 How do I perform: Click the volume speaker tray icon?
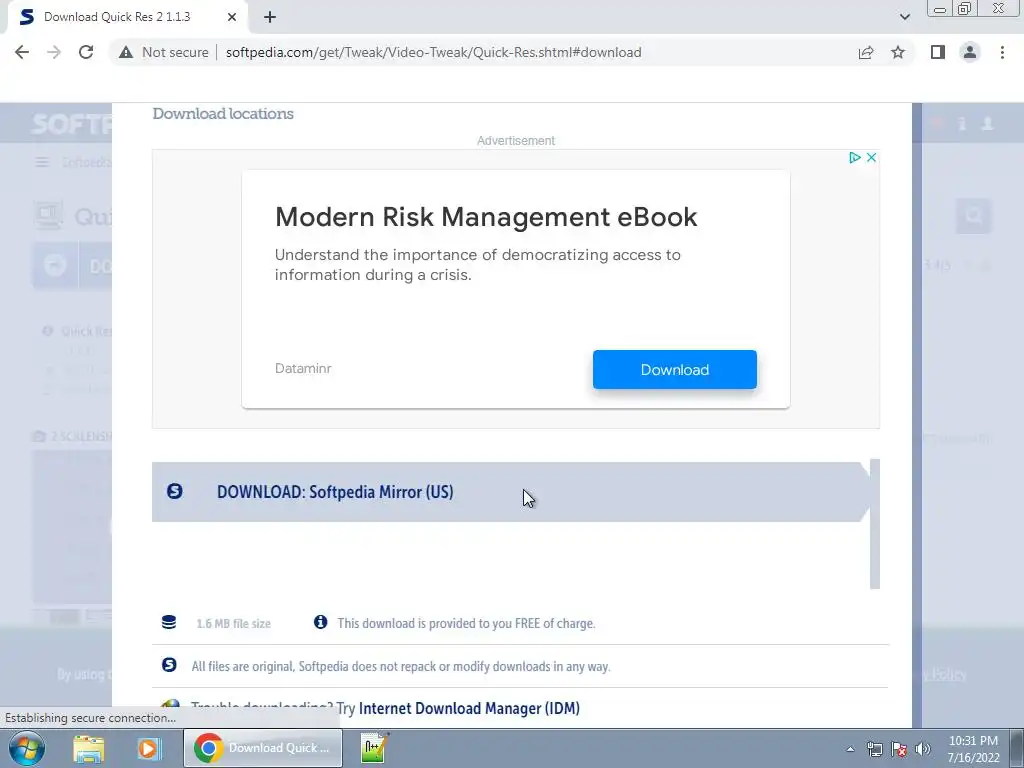click(x=923, y=749)
